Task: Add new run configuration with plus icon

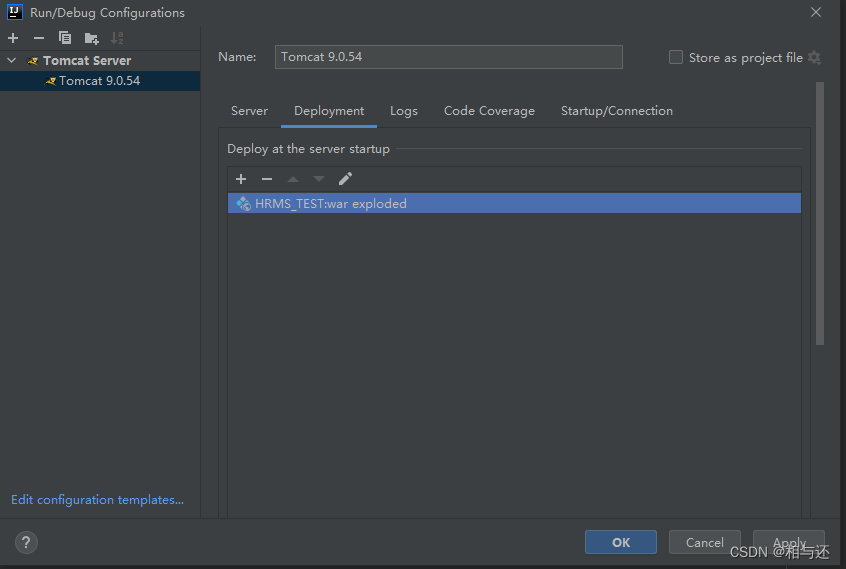Action: 13,38
